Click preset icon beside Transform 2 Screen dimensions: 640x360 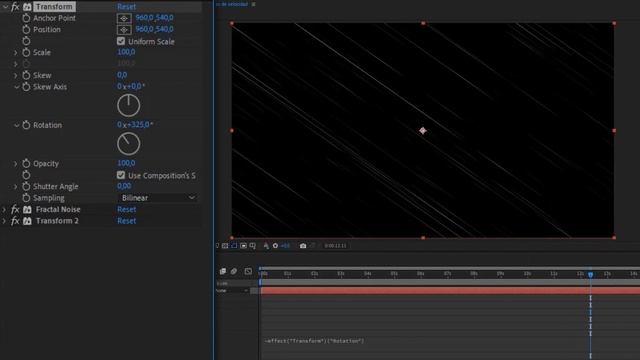click(27, 221)
